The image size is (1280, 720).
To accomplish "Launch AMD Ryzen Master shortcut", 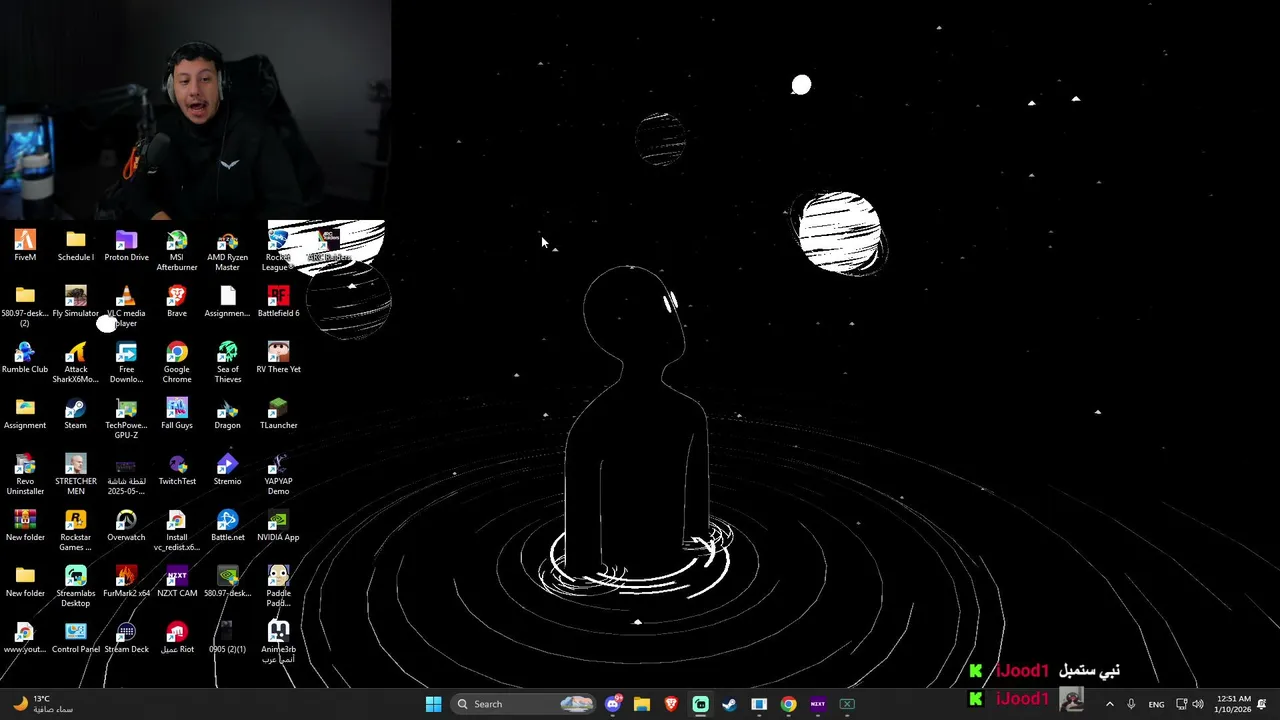I will pyautogui.click(x=228, y=250).
